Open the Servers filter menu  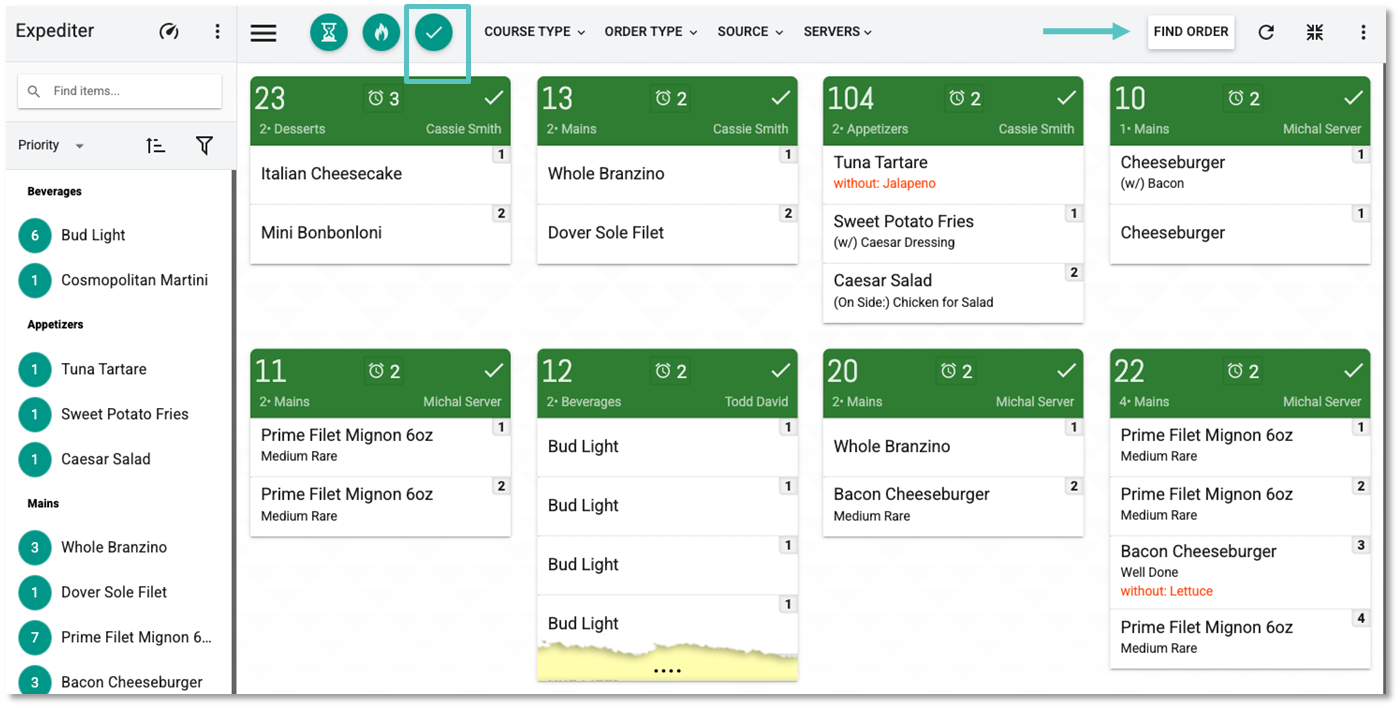(838, 32)
